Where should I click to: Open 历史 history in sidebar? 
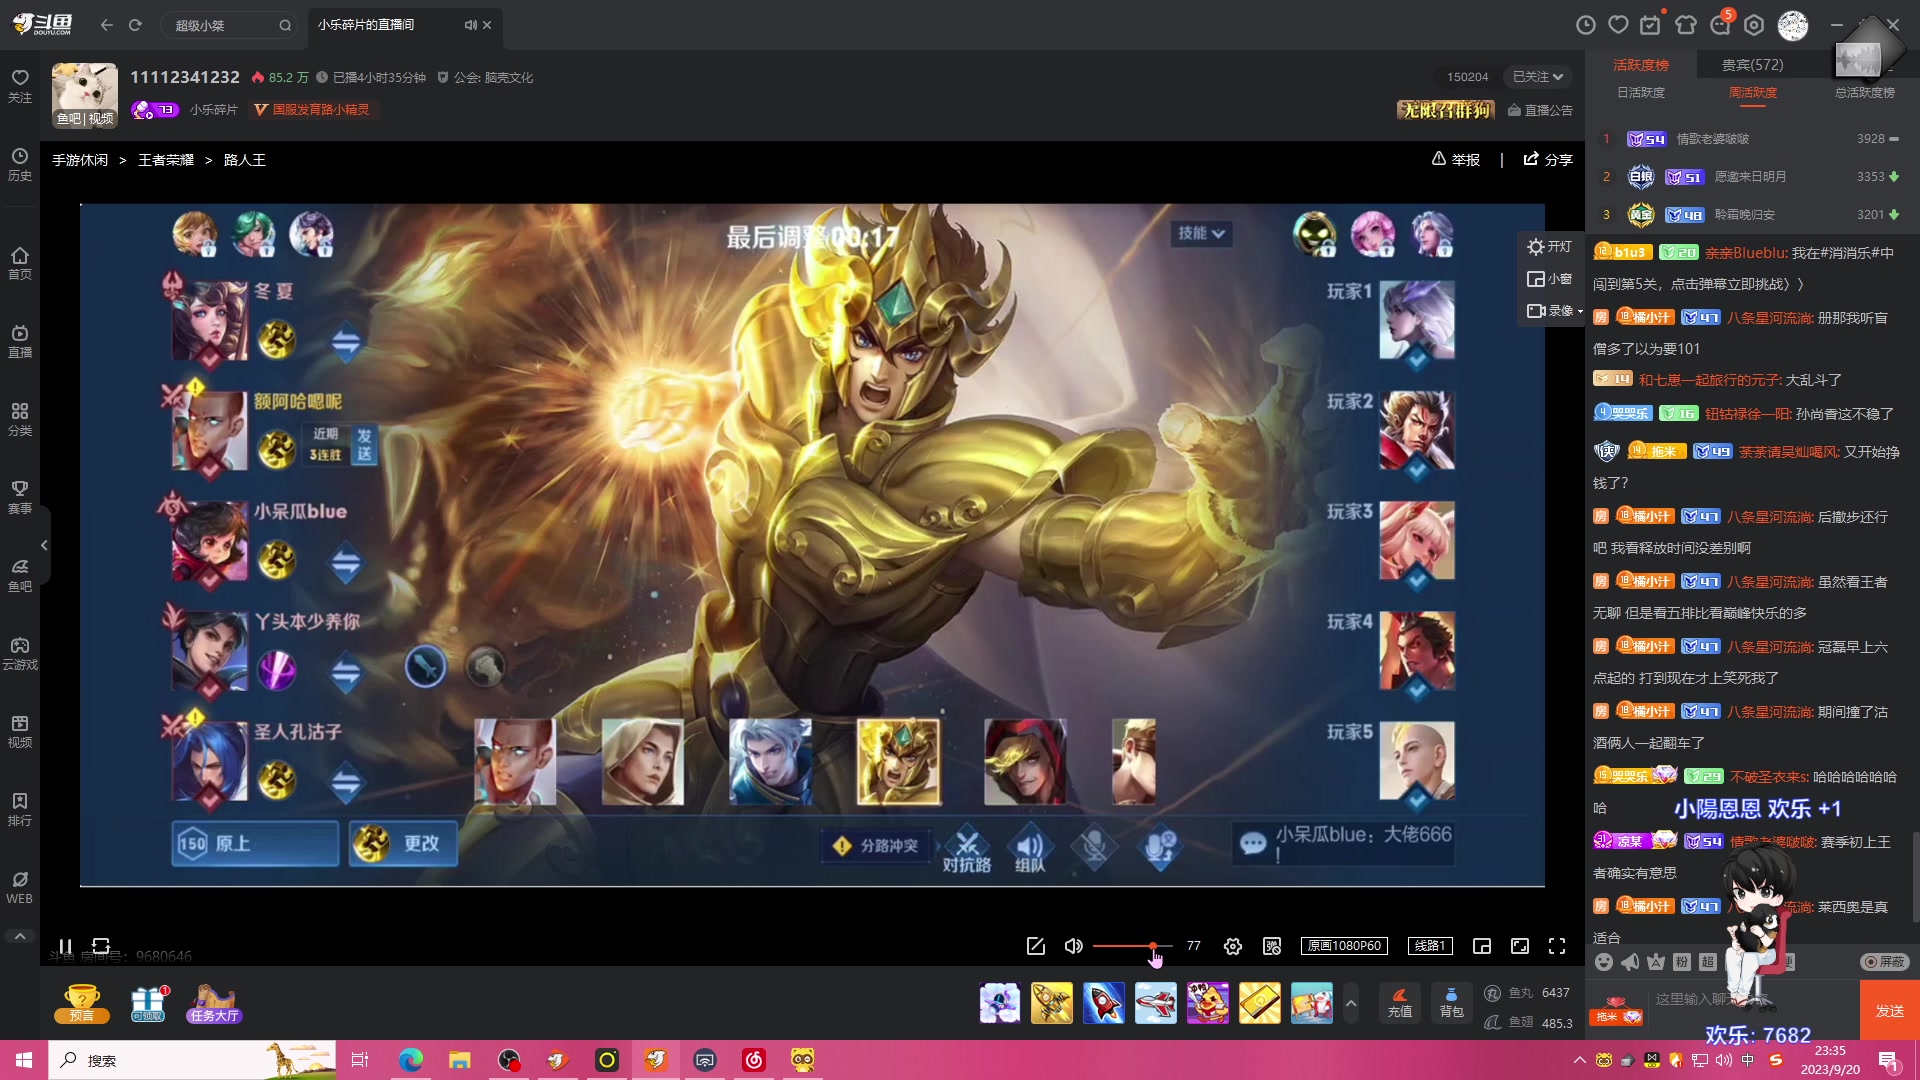[20, 164]
